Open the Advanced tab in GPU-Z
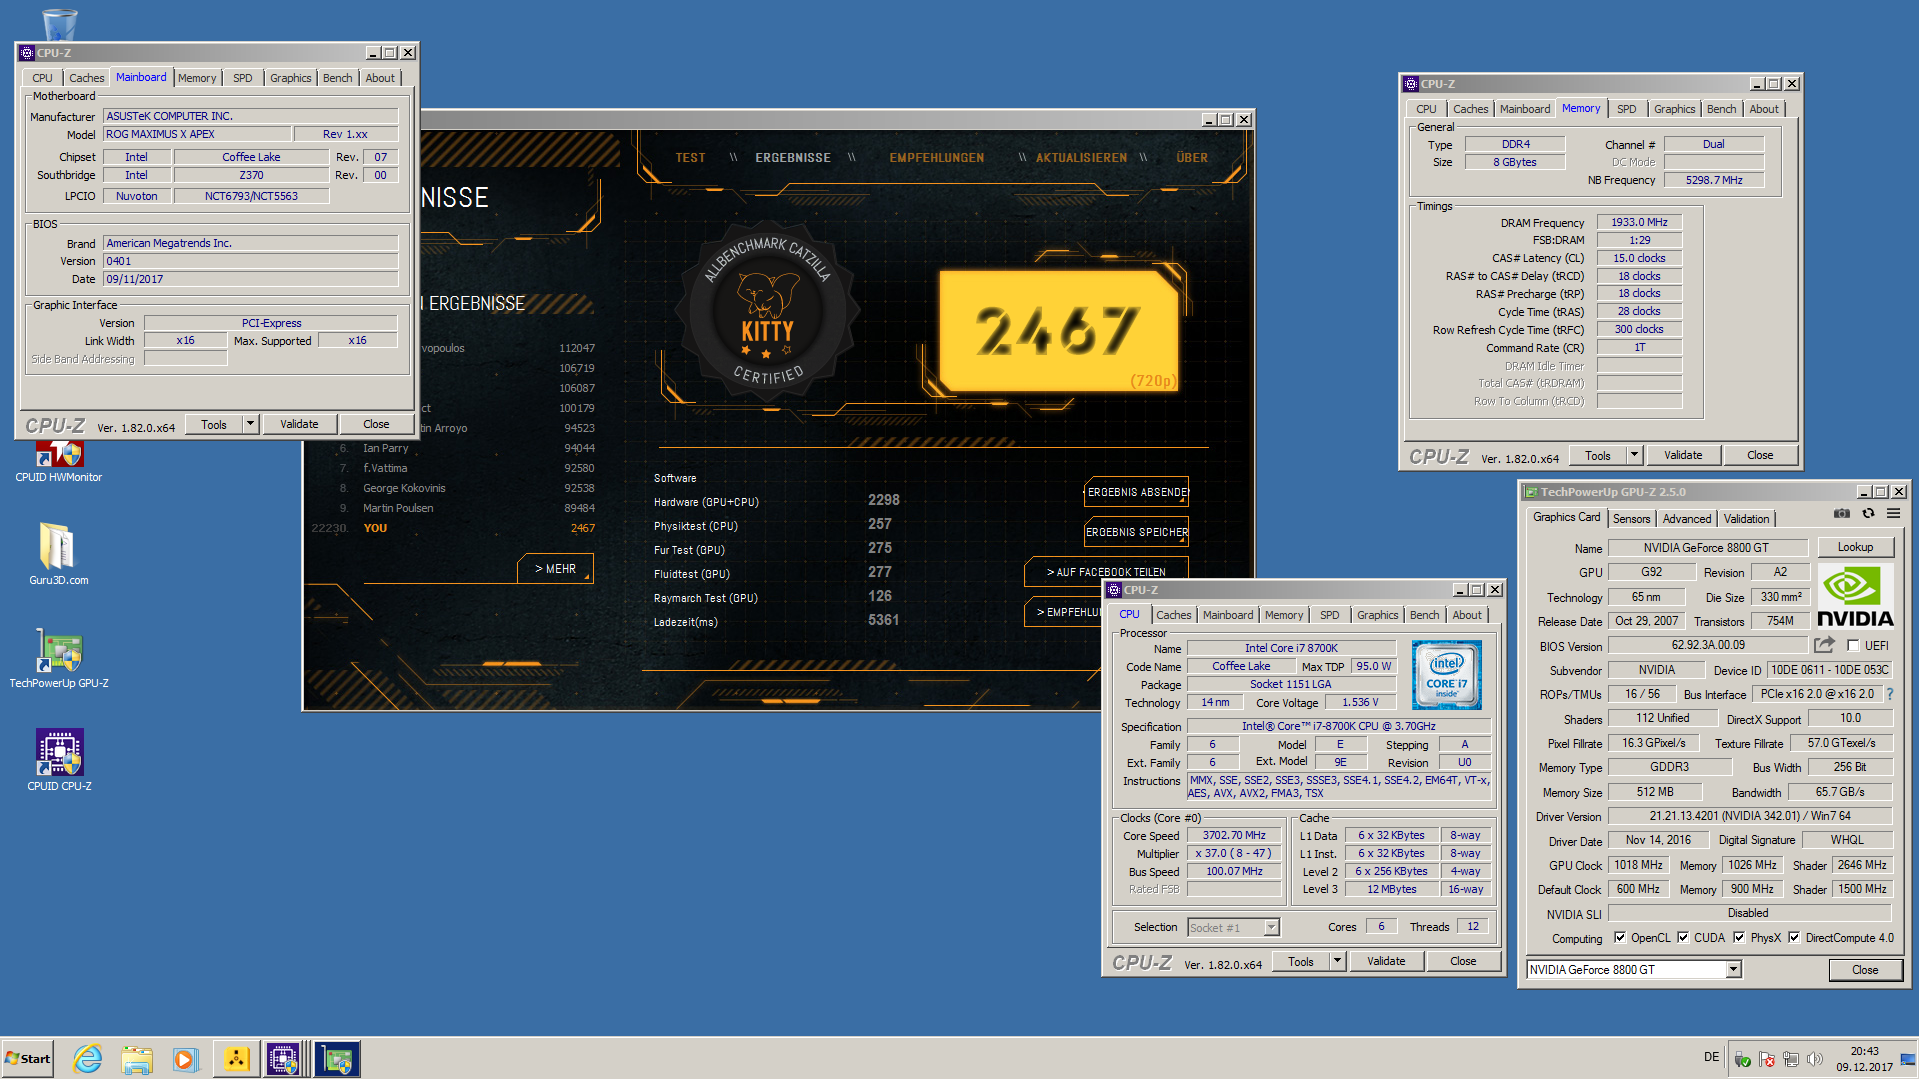The image size is (1919, 1079). pos(1687,519)
